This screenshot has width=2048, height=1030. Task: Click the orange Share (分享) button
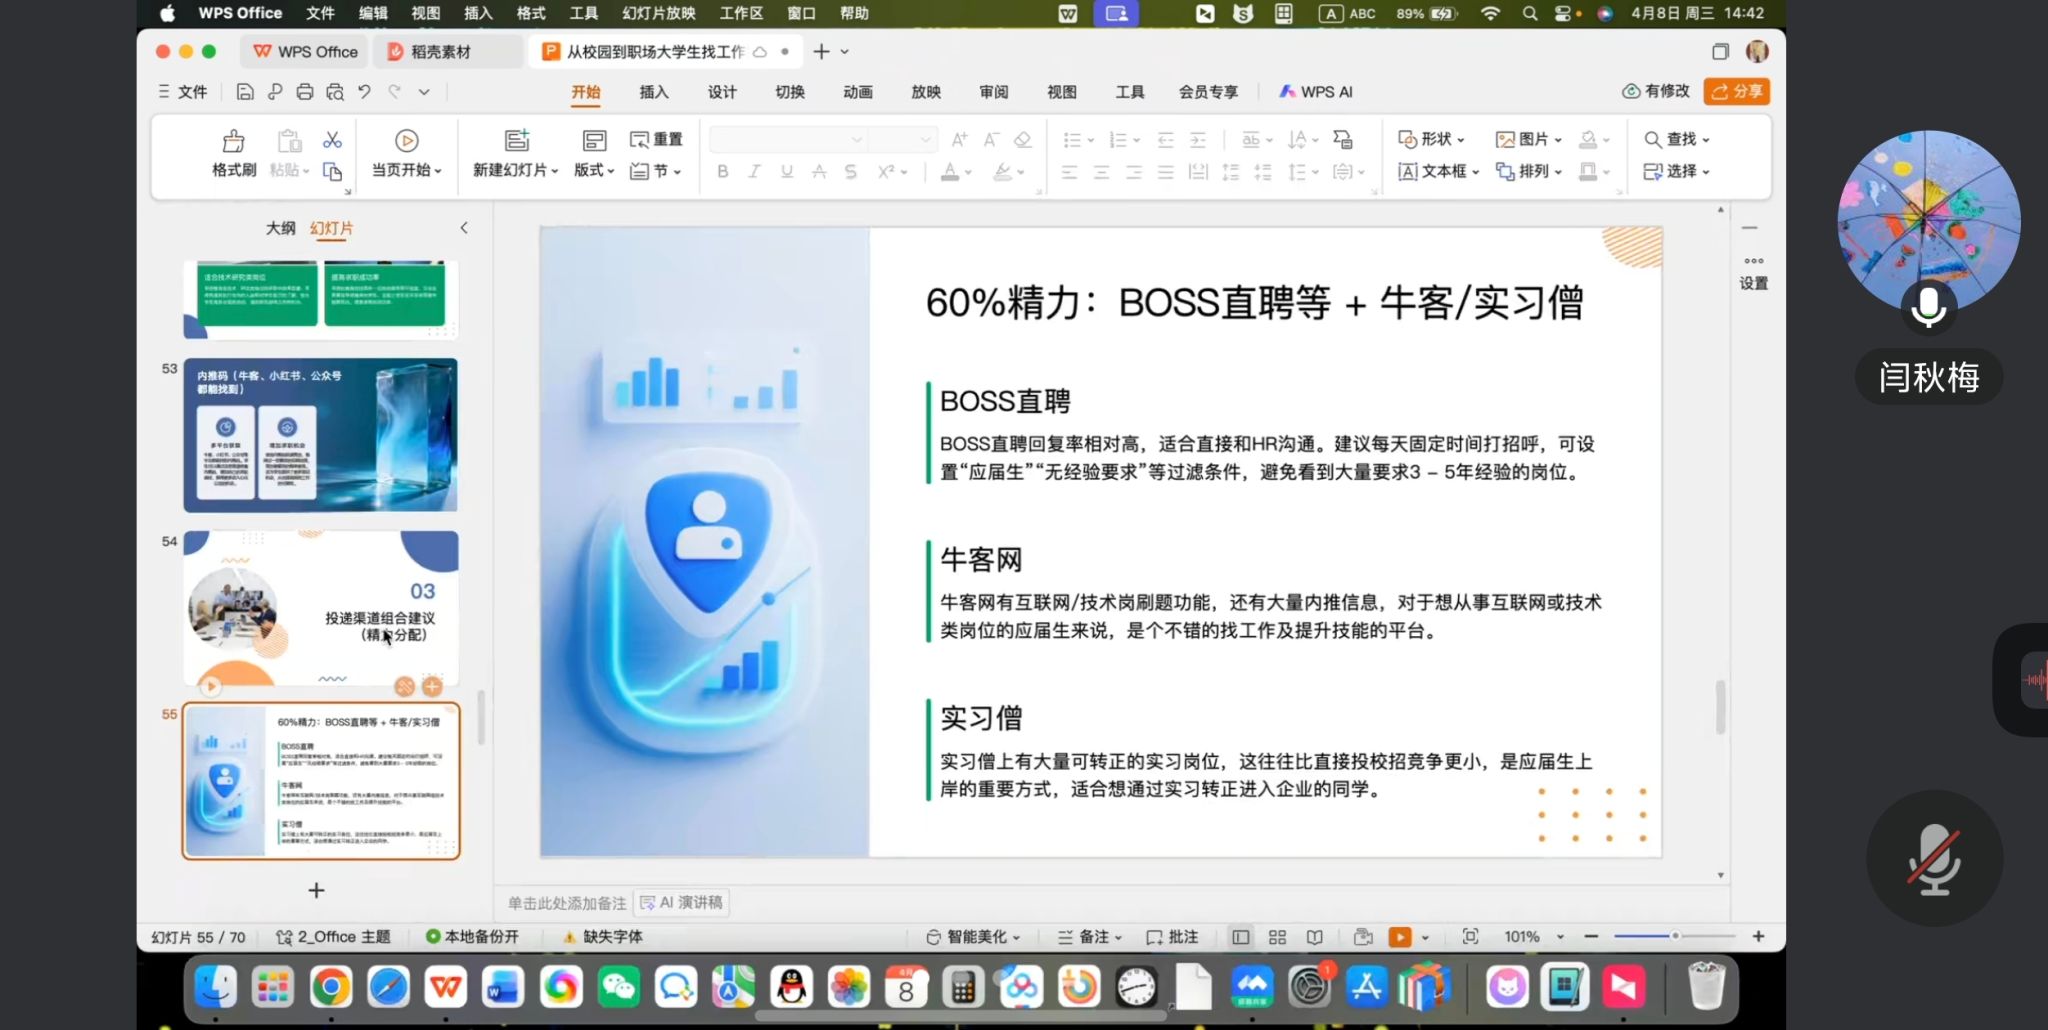pyautogui.click(x=1737, y=91)
